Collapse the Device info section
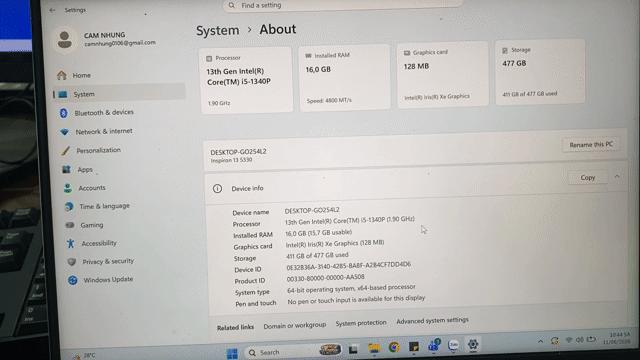 tap(617, 177)
